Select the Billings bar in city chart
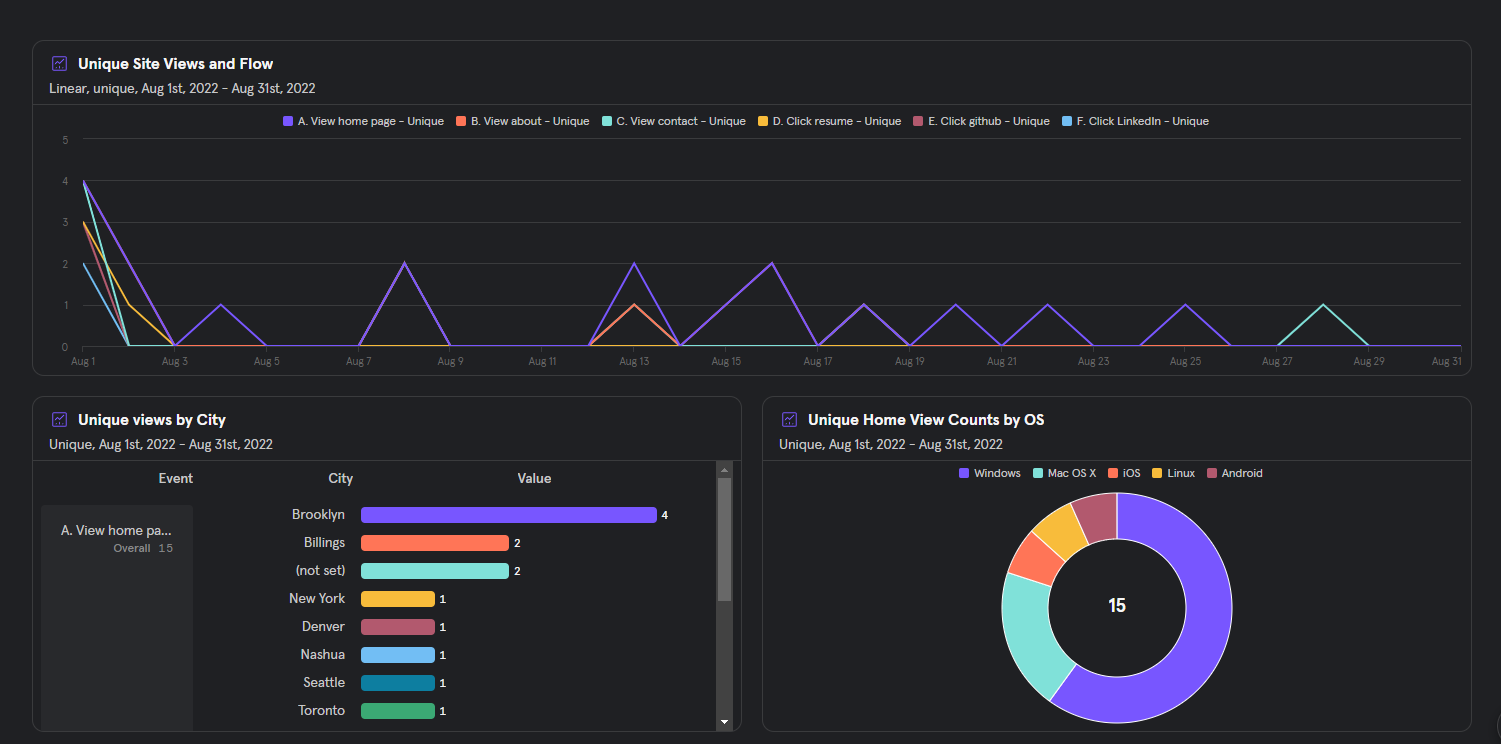The image size is (1501, 744). tap(435, 543)
